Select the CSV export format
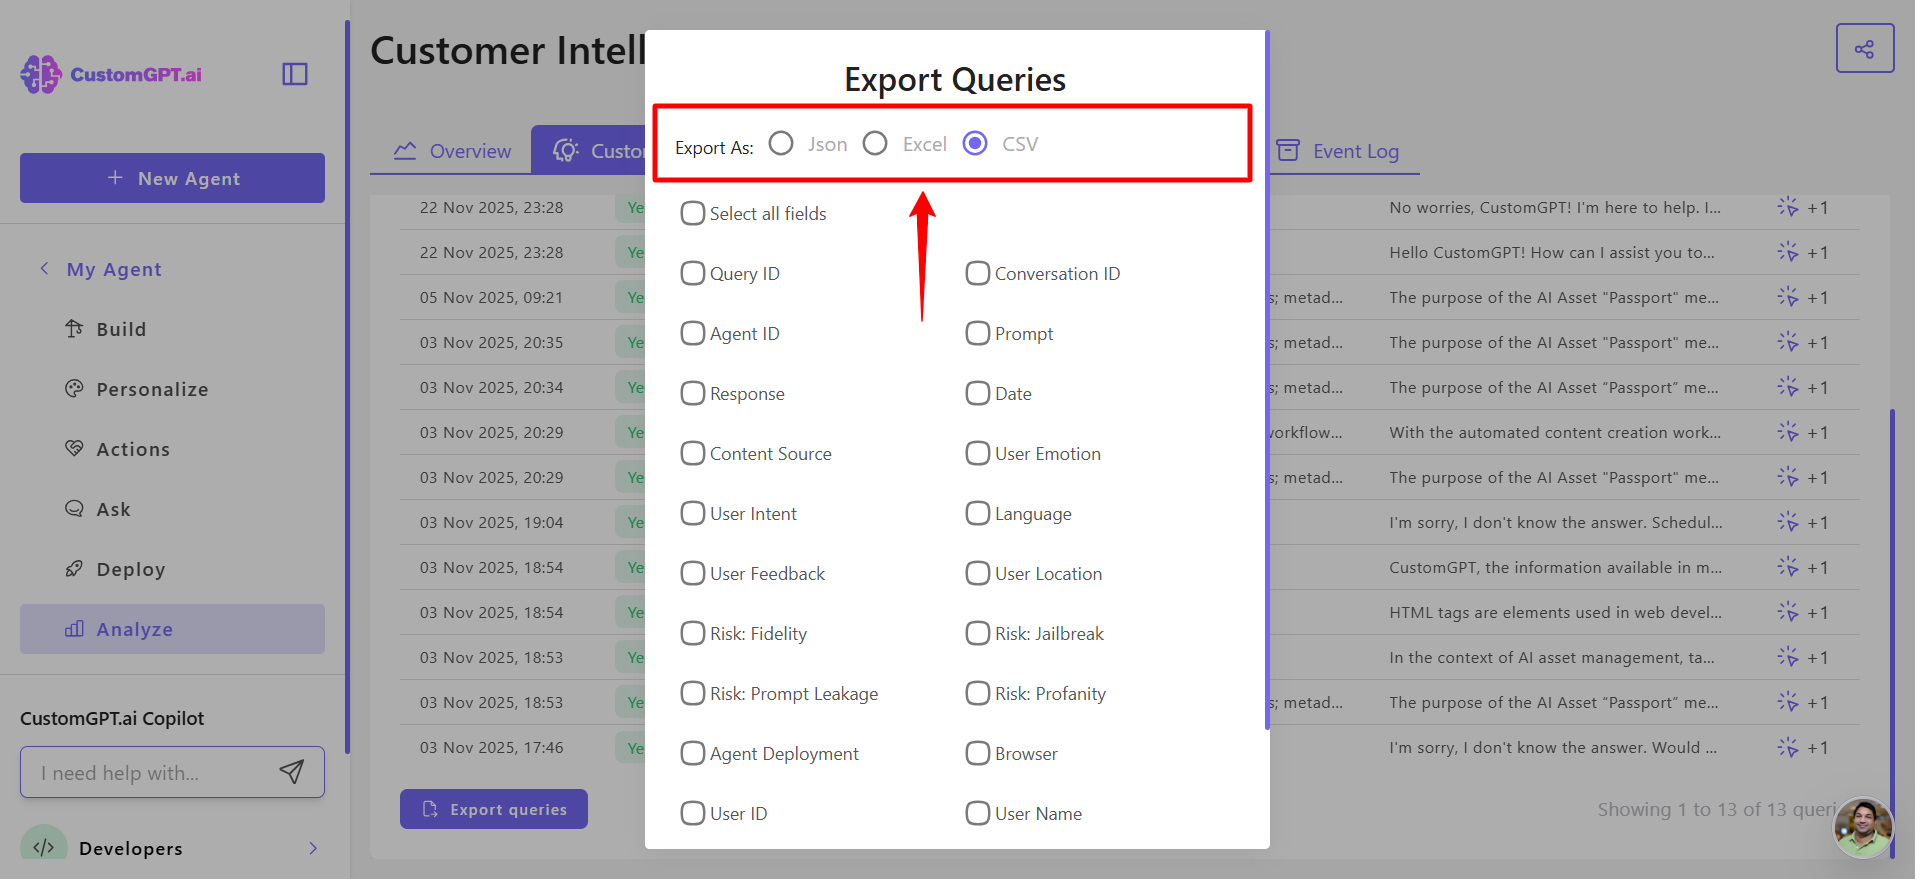This screenshot has width=1920, height=879. 975,143
